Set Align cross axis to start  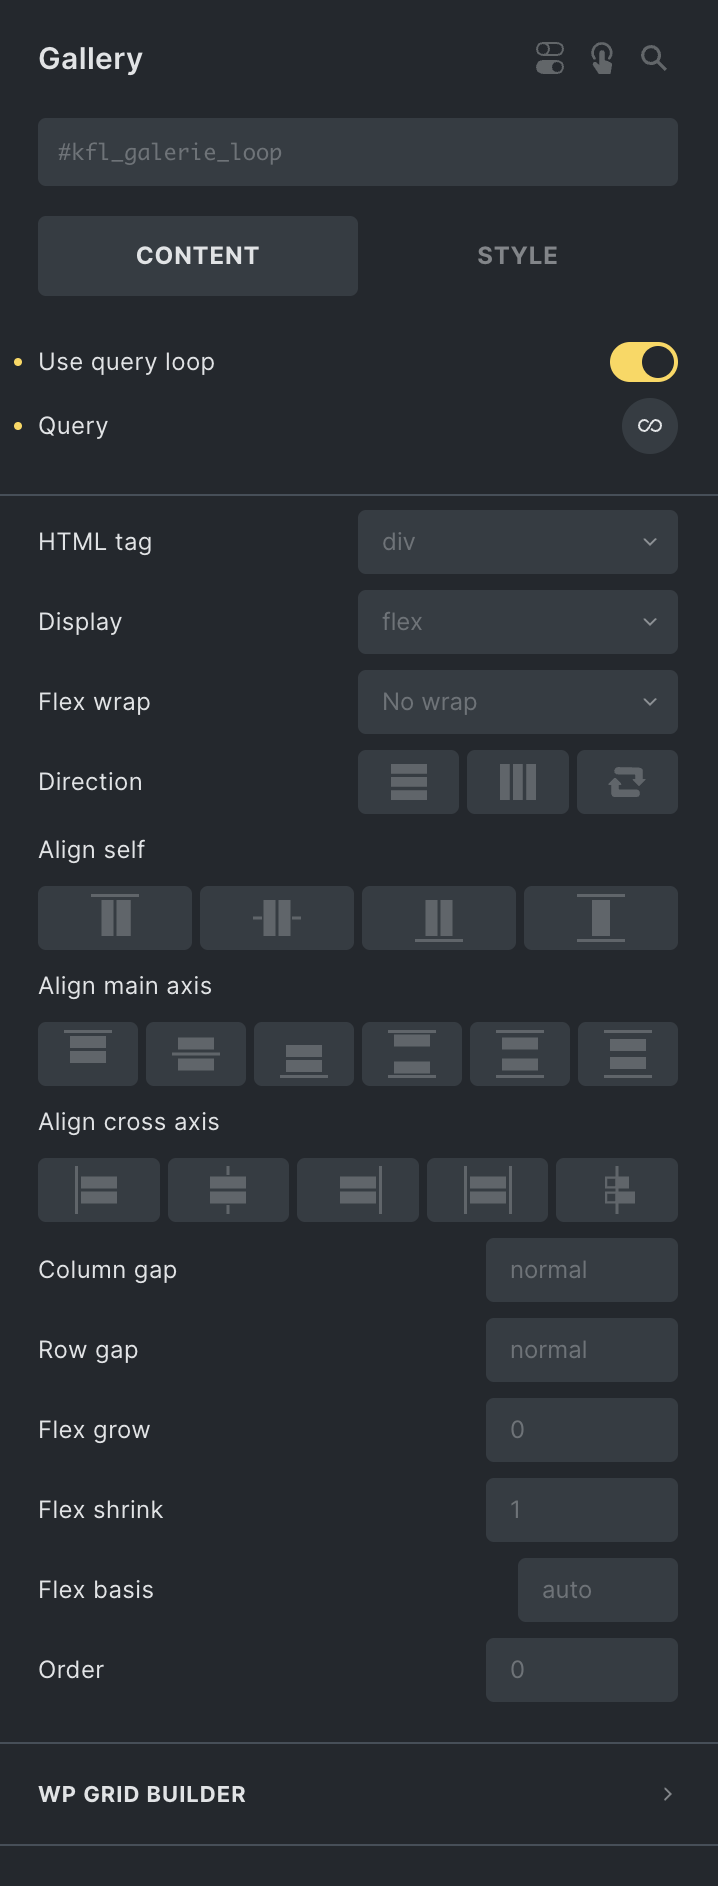(99, 1190)
